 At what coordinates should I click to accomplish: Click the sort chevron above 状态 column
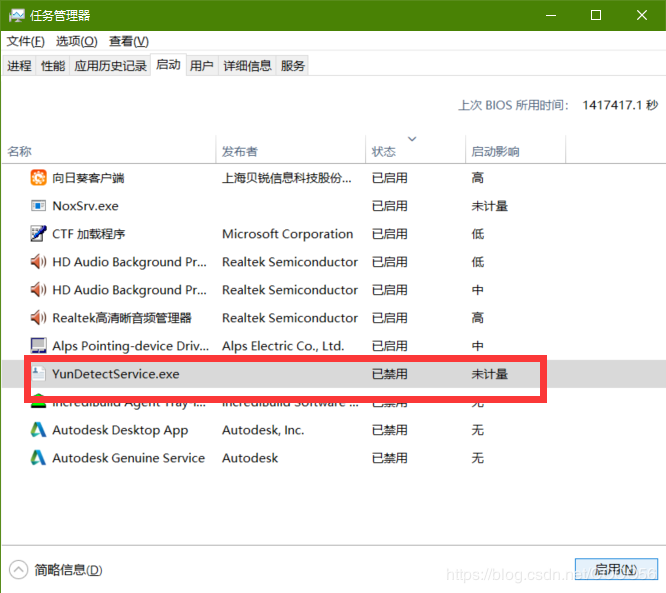click(x=412, y=139)
